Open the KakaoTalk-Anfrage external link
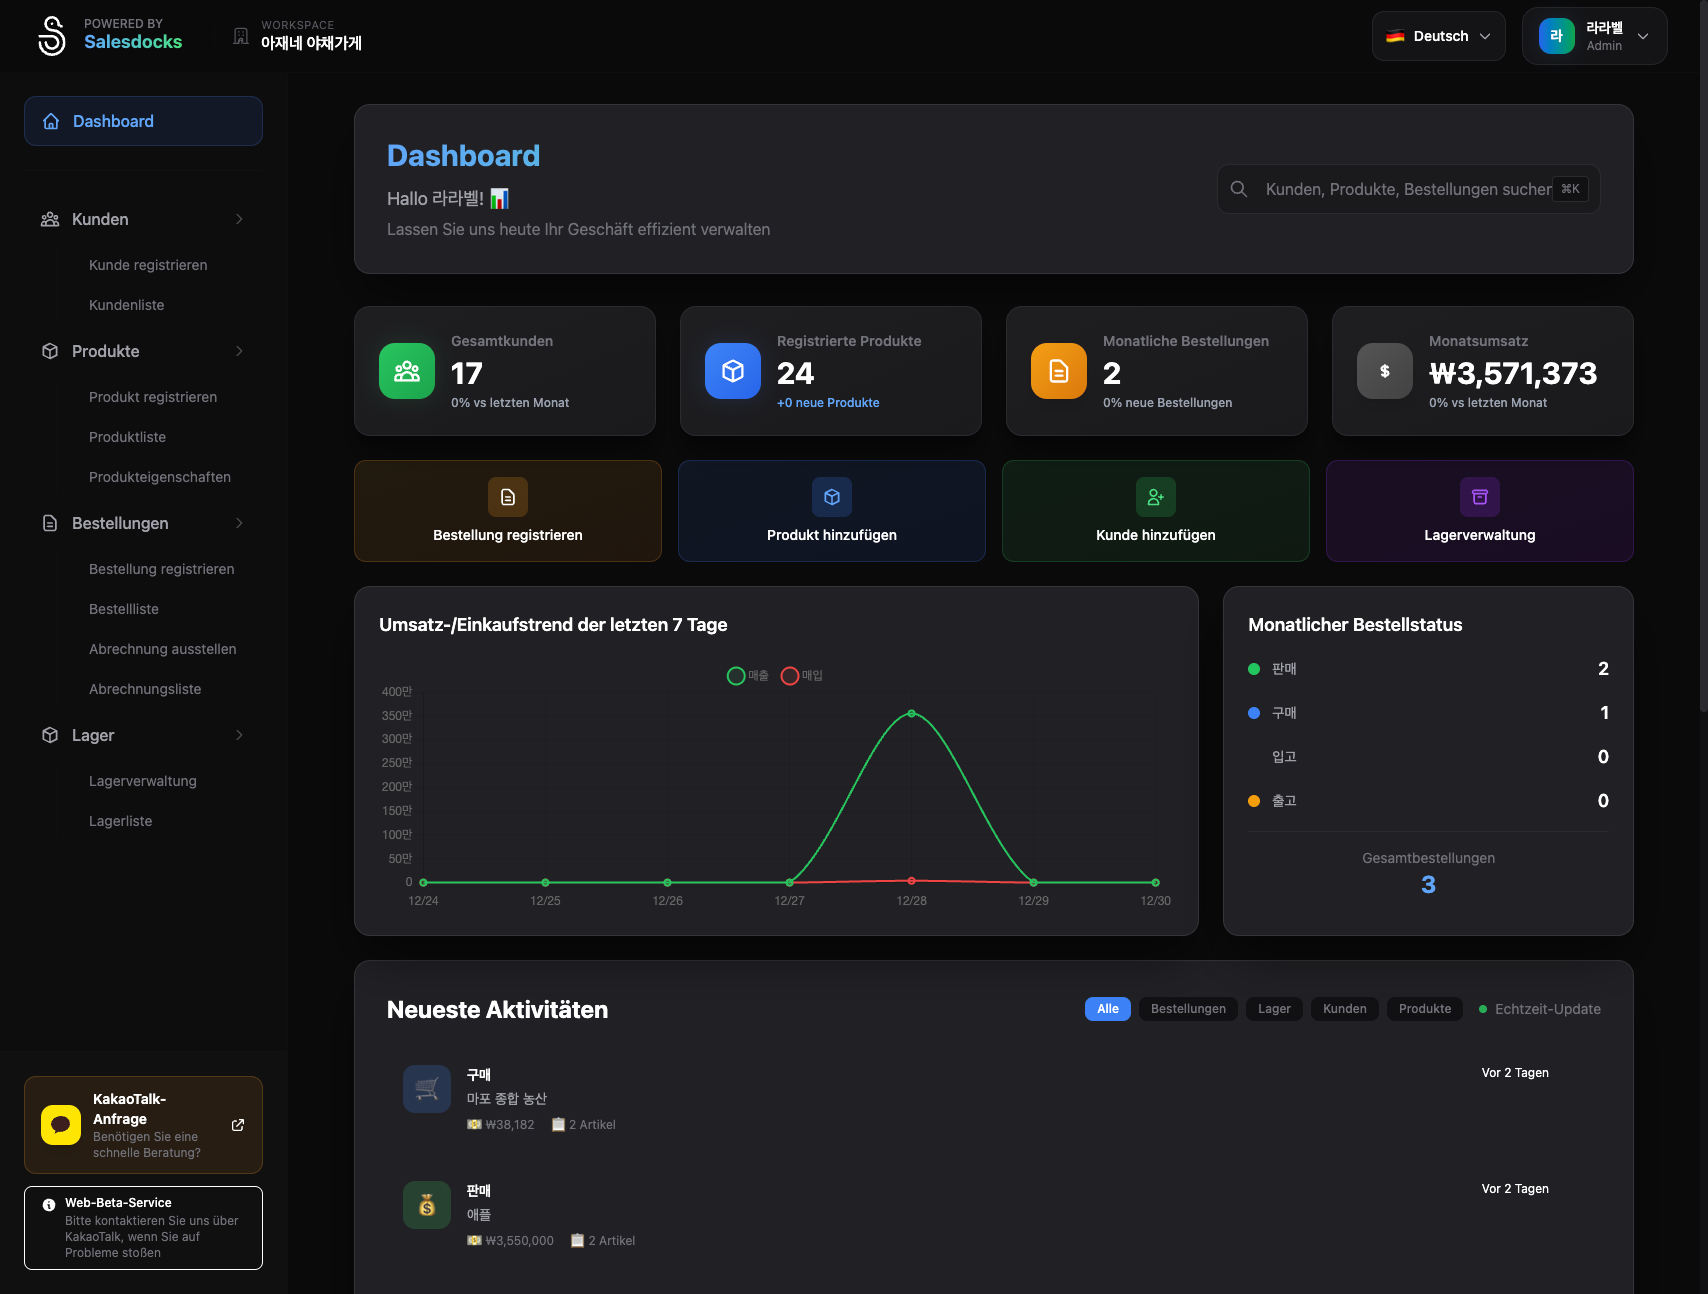This screenshot has height=1294, width=1708. pyautogui.click(x=238, y=1124)
